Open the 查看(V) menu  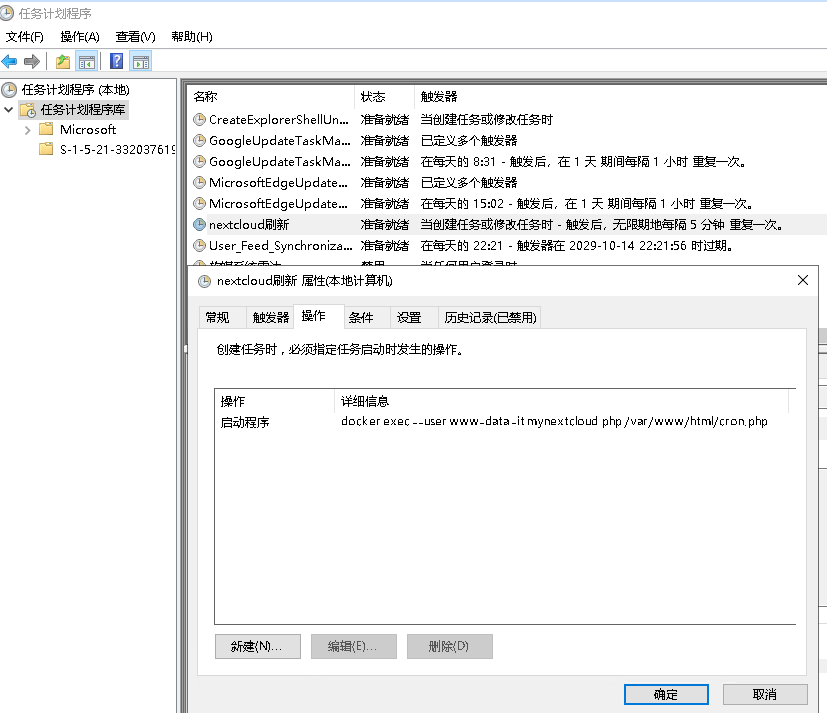[x=135, y=36]
